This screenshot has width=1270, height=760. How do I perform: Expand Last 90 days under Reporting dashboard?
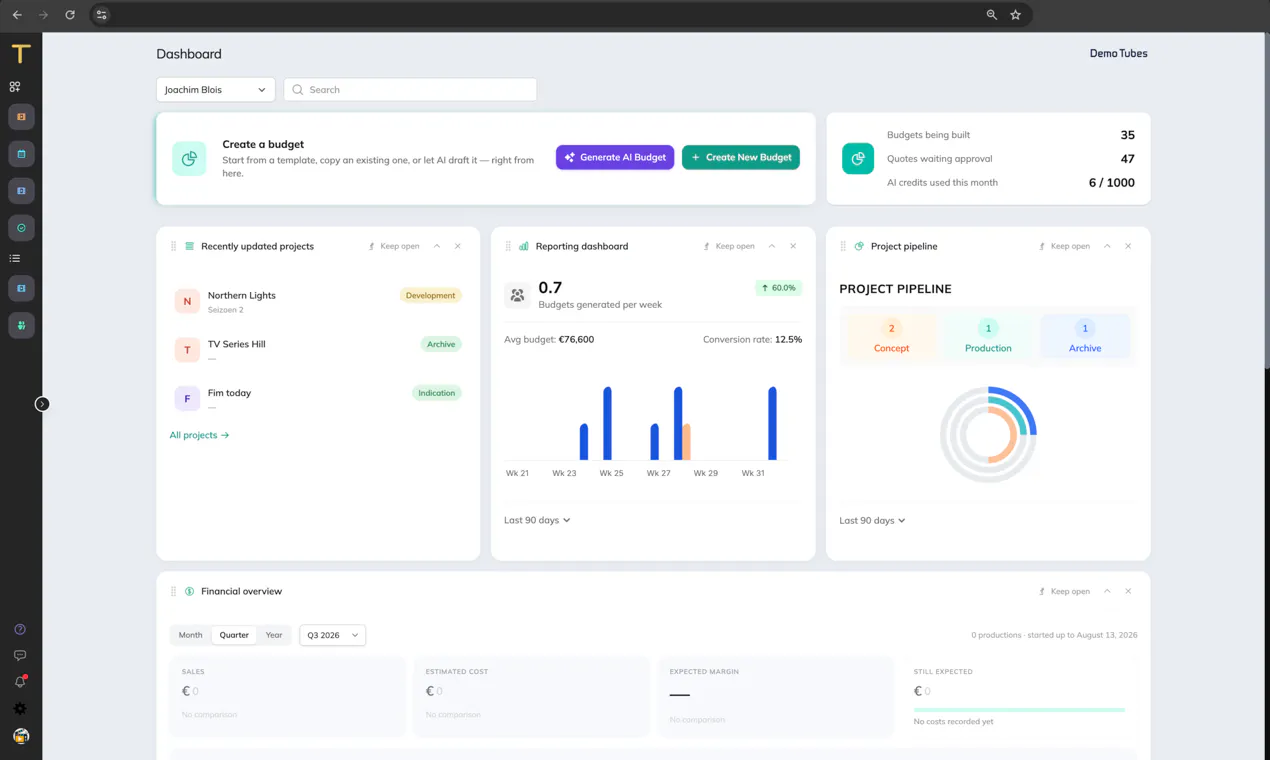(x=537, y=520)
